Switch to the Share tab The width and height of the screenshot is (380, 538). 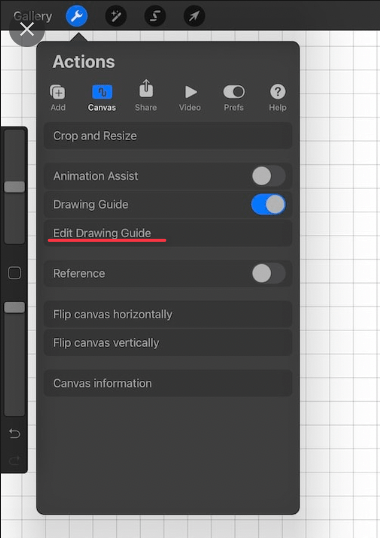[x=146, y=96]
